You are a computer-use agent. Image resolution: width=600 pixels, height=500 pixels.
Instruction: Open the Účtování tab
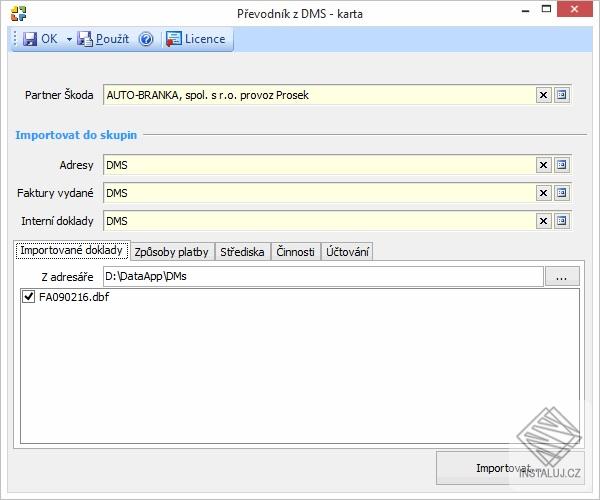tap(347, 252)
